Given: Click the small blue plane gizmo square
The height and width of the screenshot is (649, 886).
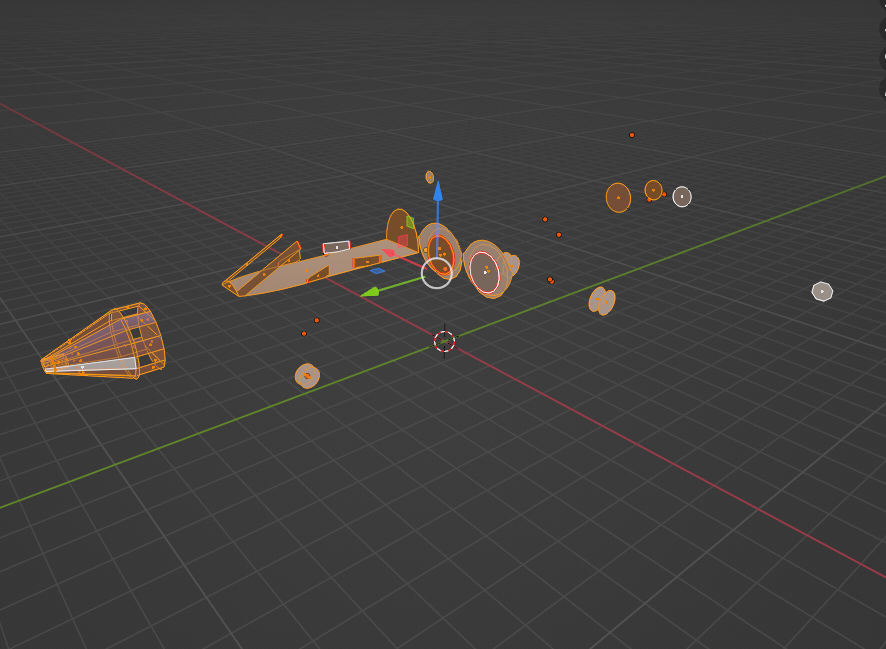Looking at the screenshot, I should (377, 271).
